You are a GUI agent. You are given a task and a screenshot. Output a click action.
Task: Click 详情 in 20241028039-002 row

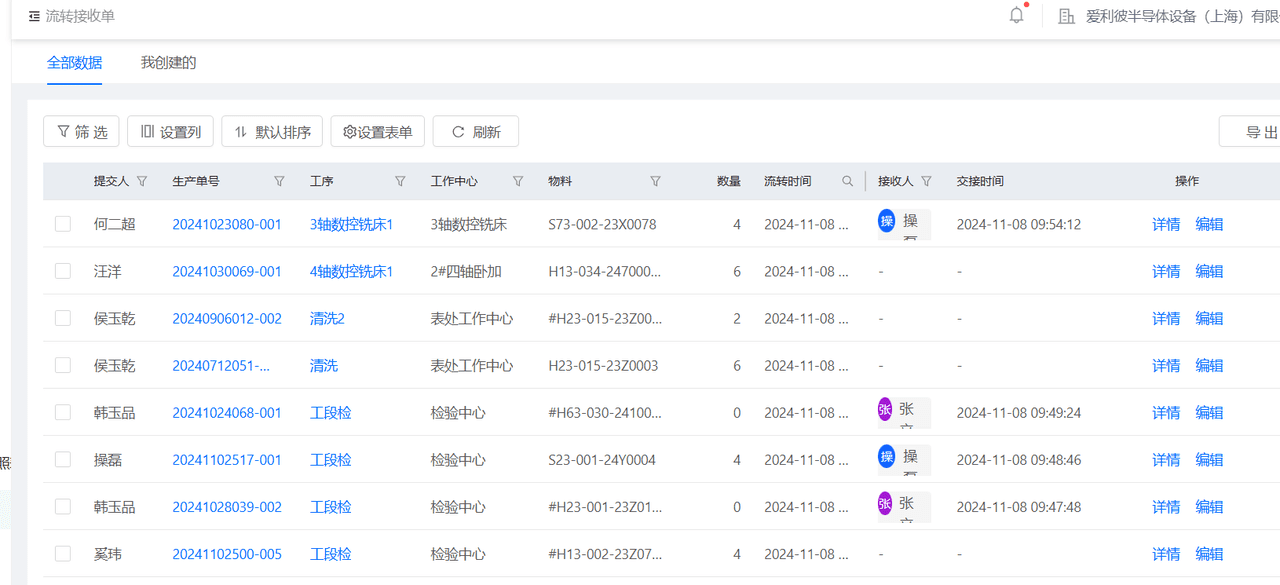tap(1166, 506)
